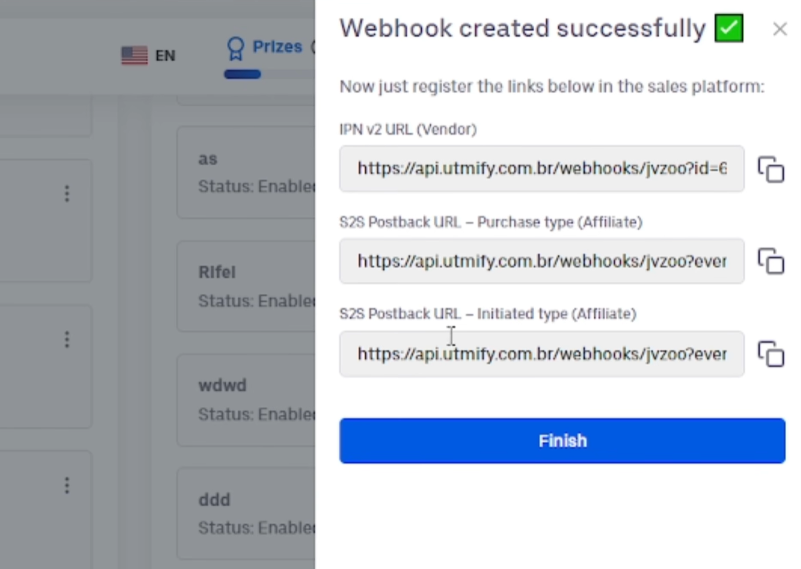
Task: Open the EN language selector
Action: 149,55
